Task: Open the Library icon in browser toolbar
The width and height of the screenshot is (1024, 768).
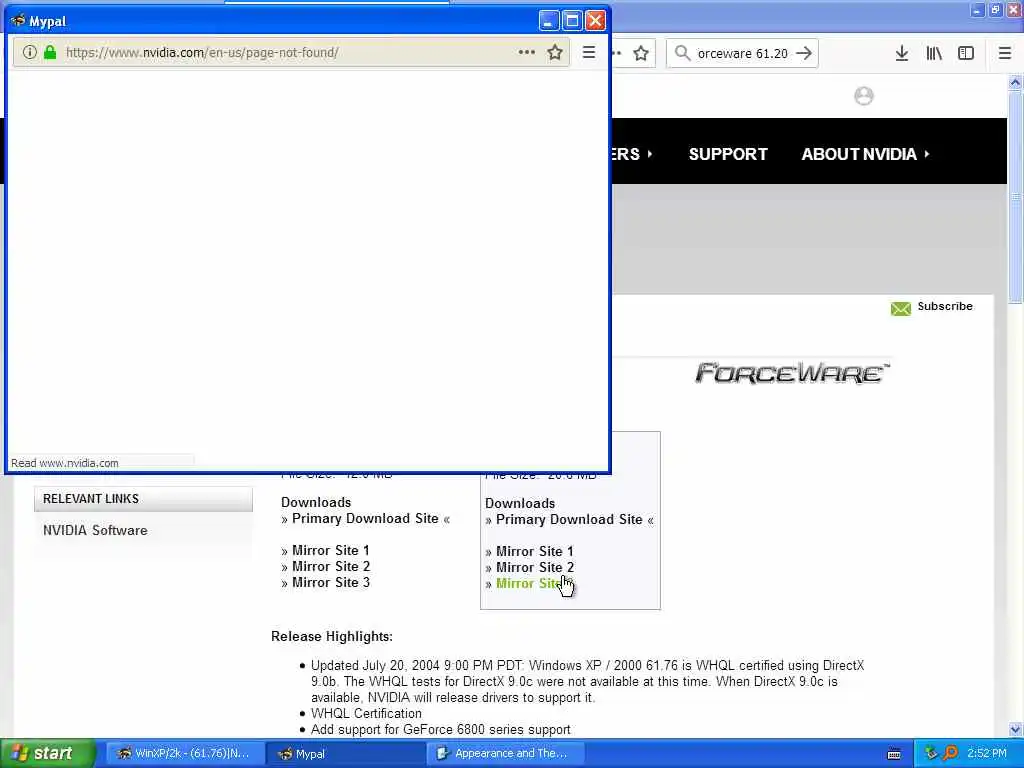Action: point(934,54)
